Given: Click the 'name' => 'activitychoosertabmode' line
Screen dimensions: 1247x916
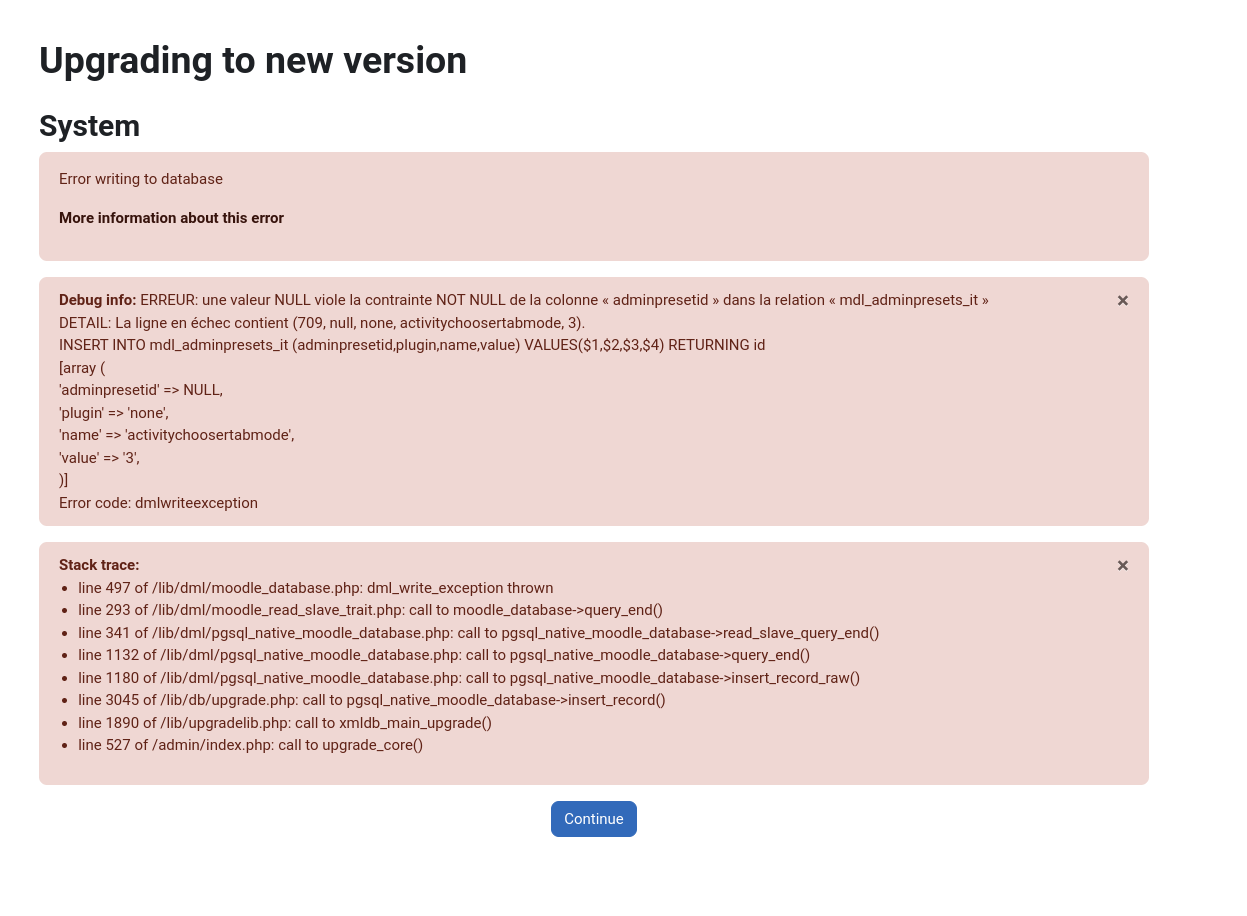Looking at the screenshot, I should pos(177,435).
